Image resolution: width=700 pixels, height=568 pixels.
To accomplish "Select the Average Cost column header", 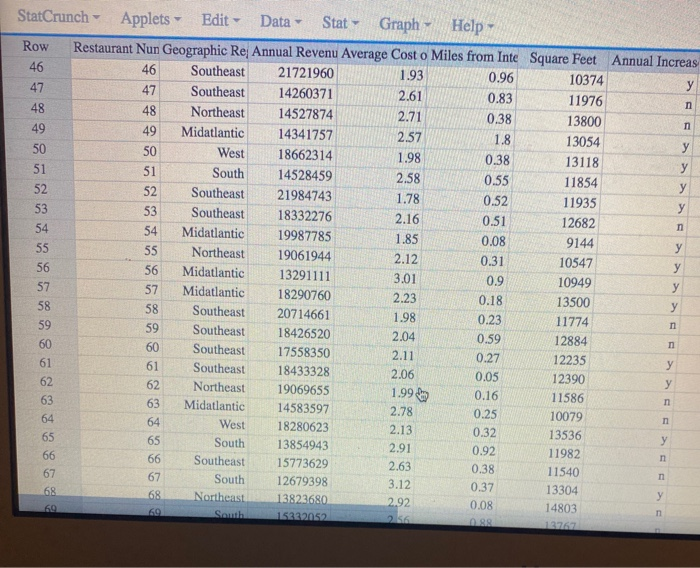I will click(x=384, y=54).
